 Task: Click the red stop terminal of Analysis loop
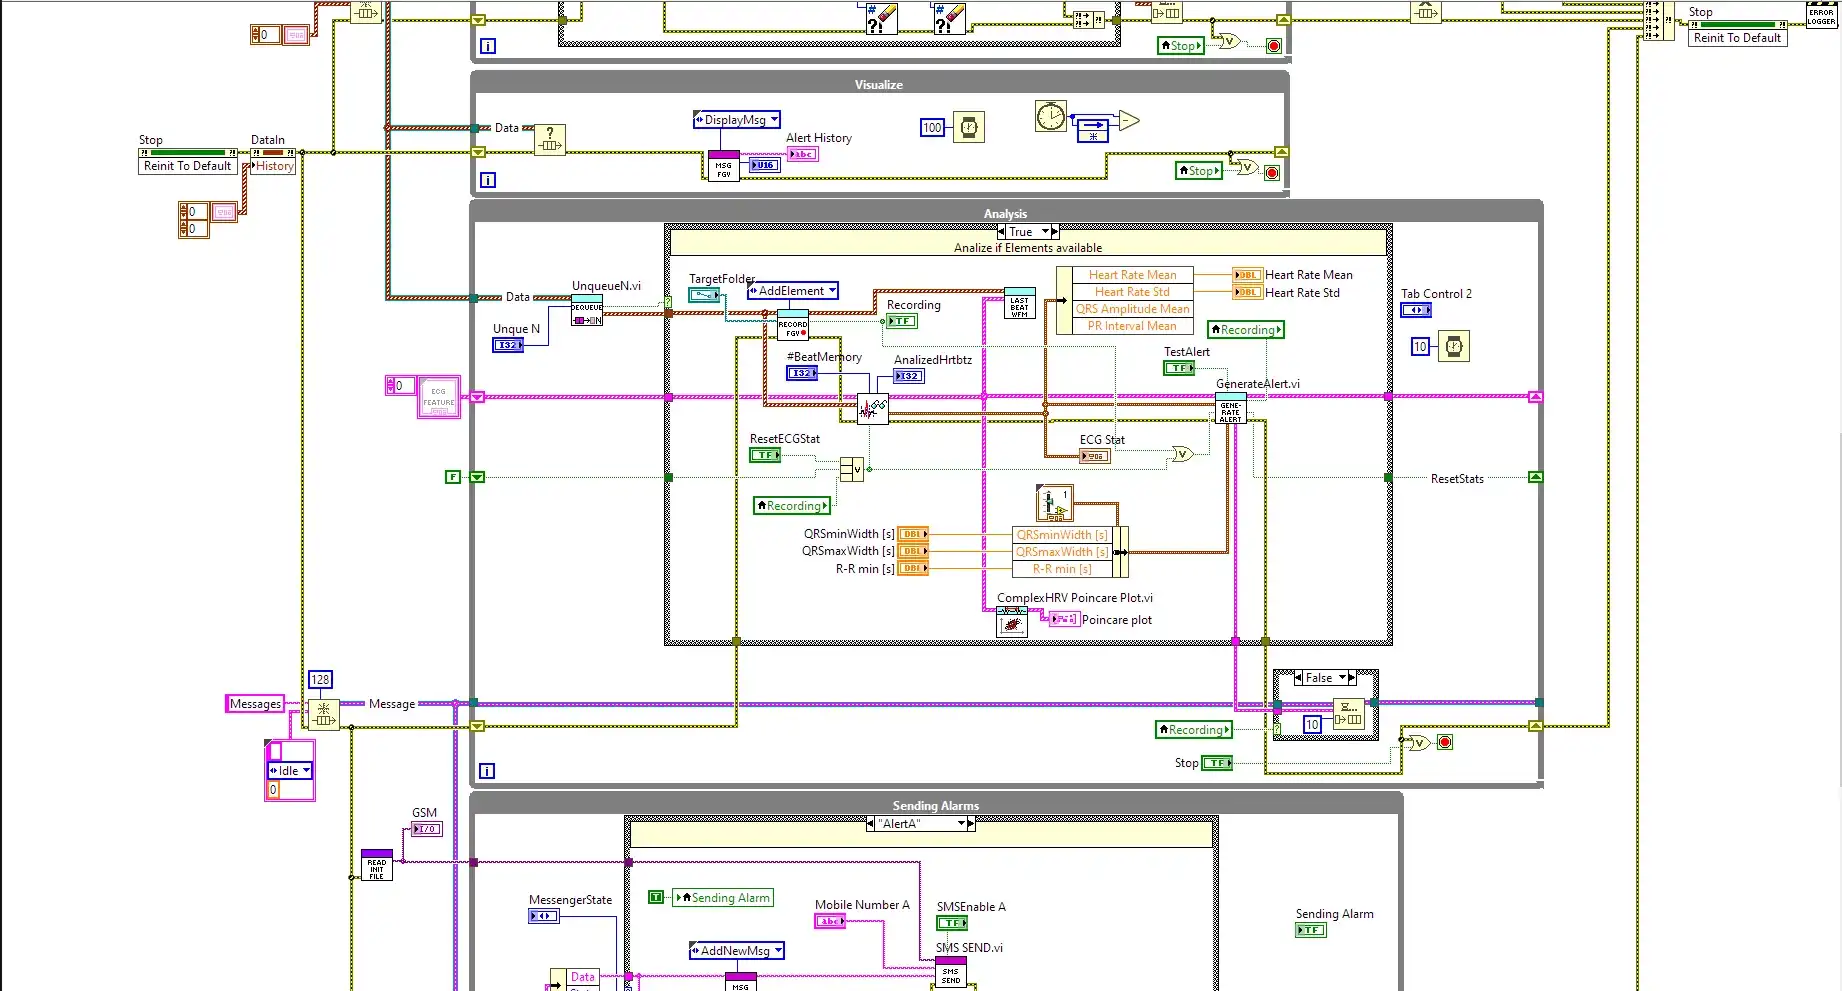[1444, 742]
